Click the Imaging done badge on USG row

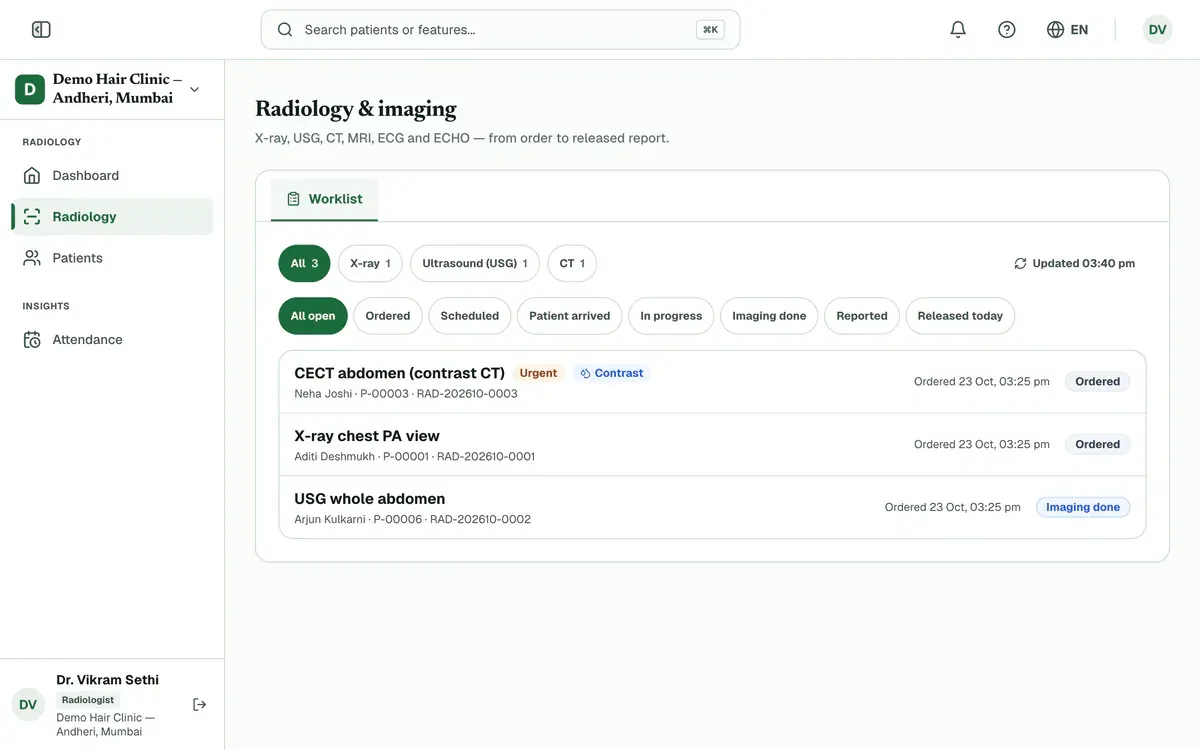click(1083, 507)
